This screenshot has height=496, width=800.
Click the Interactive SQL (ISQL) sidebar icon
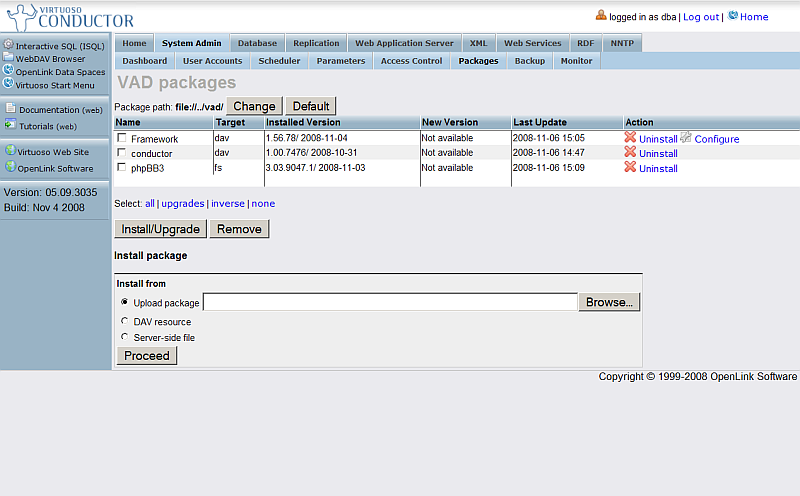tap(8, 45)
